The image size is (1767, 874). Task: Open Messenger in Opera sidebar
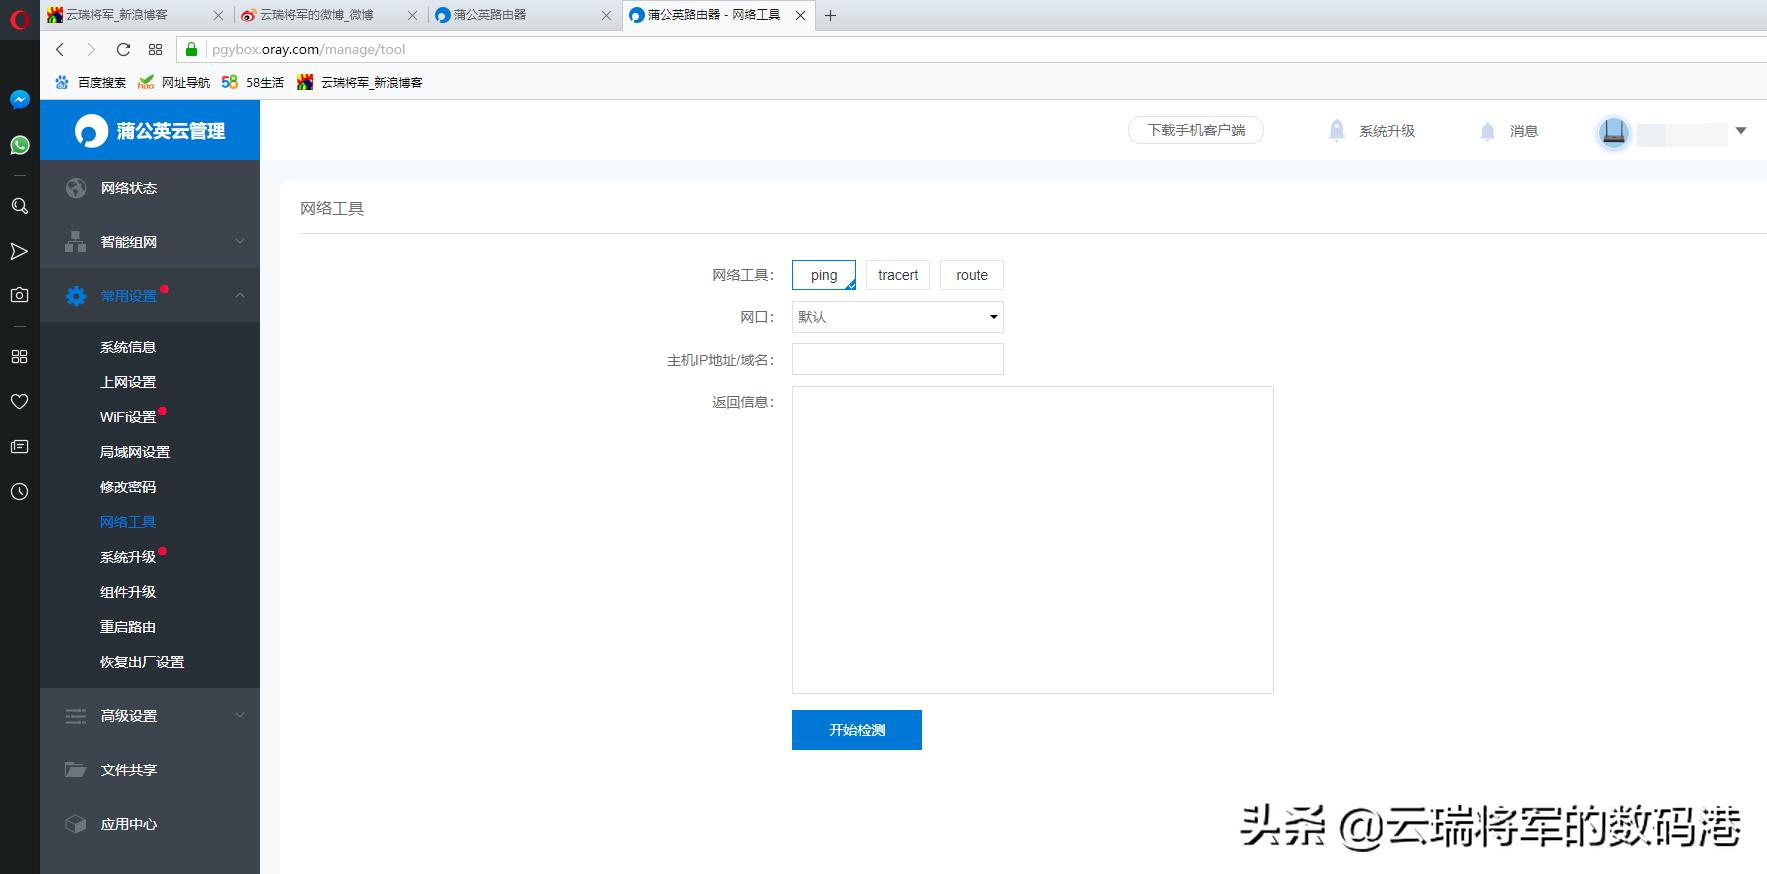click(x=19, y=99)
